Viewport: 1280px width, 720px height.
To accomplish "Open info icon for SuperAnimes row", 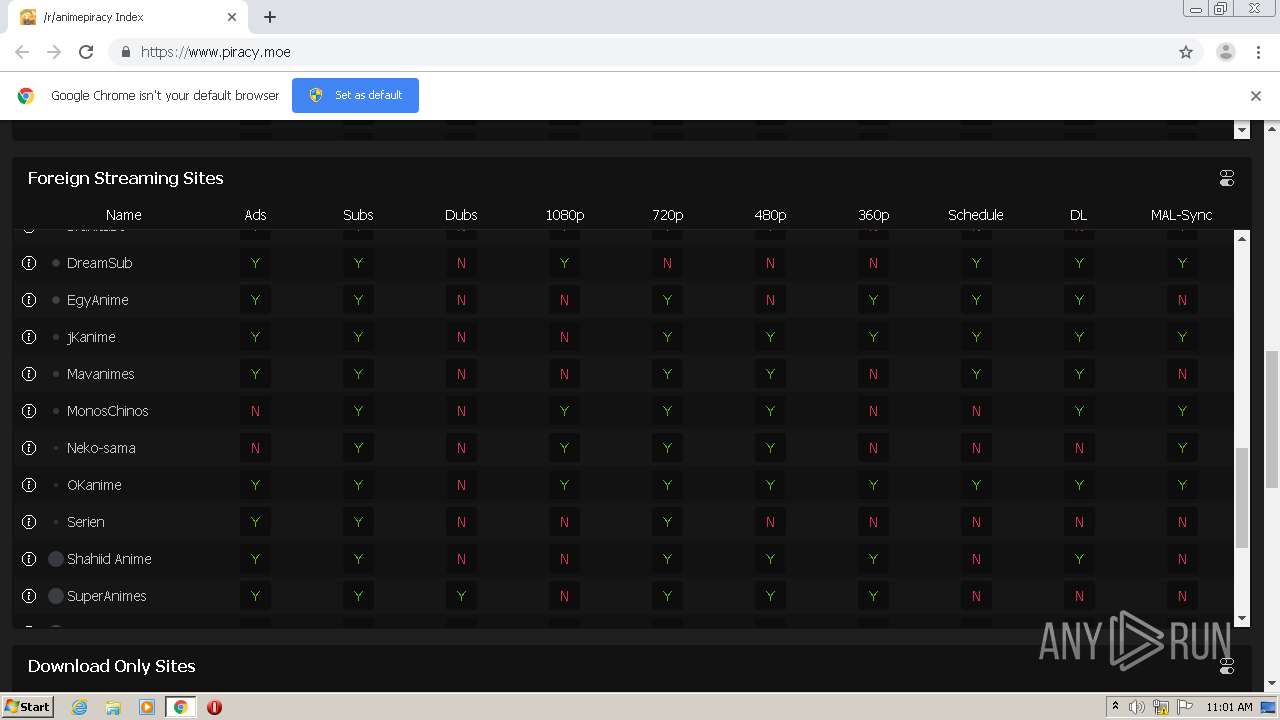I will [x=29, y=596].
